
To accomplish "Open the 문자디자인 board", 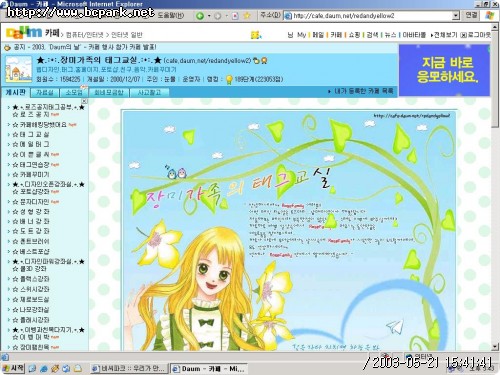I will [x=31, y=202].
